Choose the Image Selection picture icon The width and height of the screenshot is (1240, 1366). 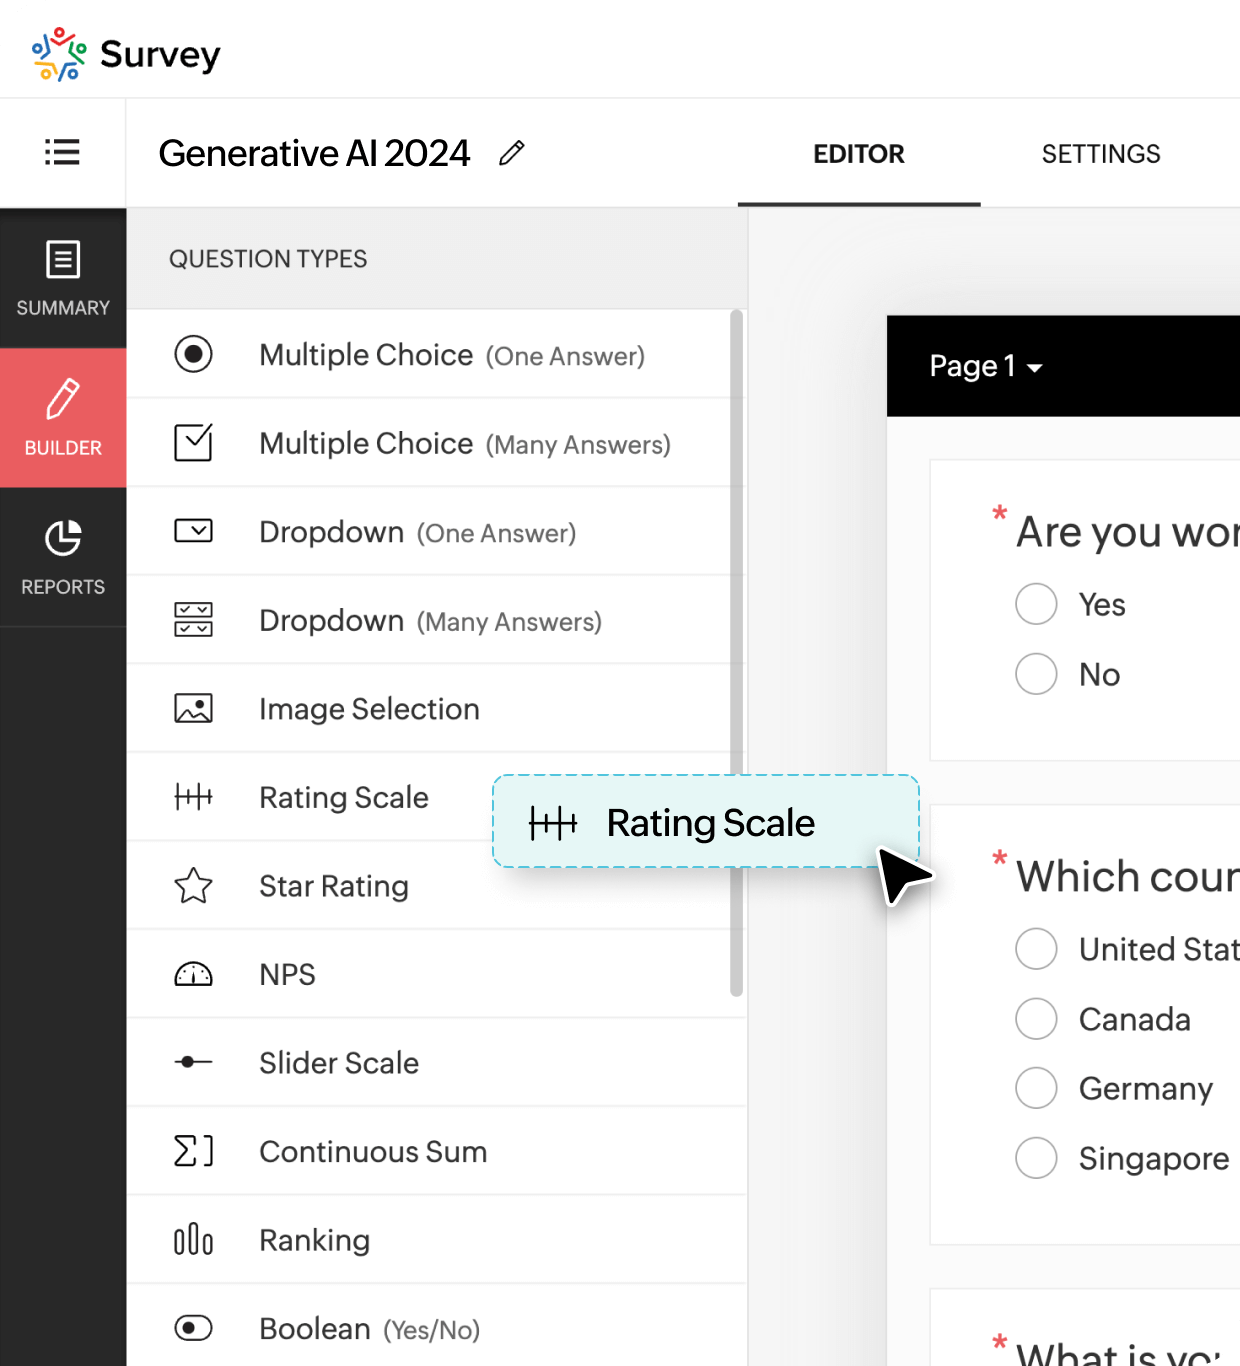pyautogui.click(x=193, y=709)
